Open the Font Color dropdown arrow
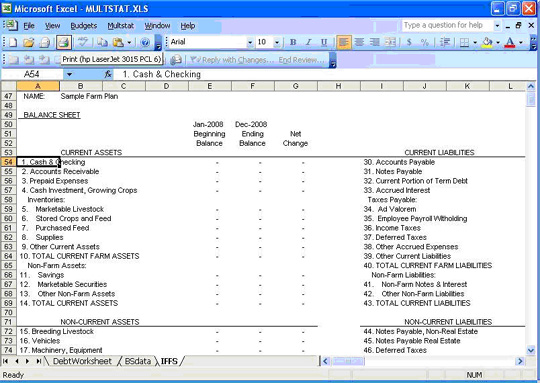 pos(520,43)
